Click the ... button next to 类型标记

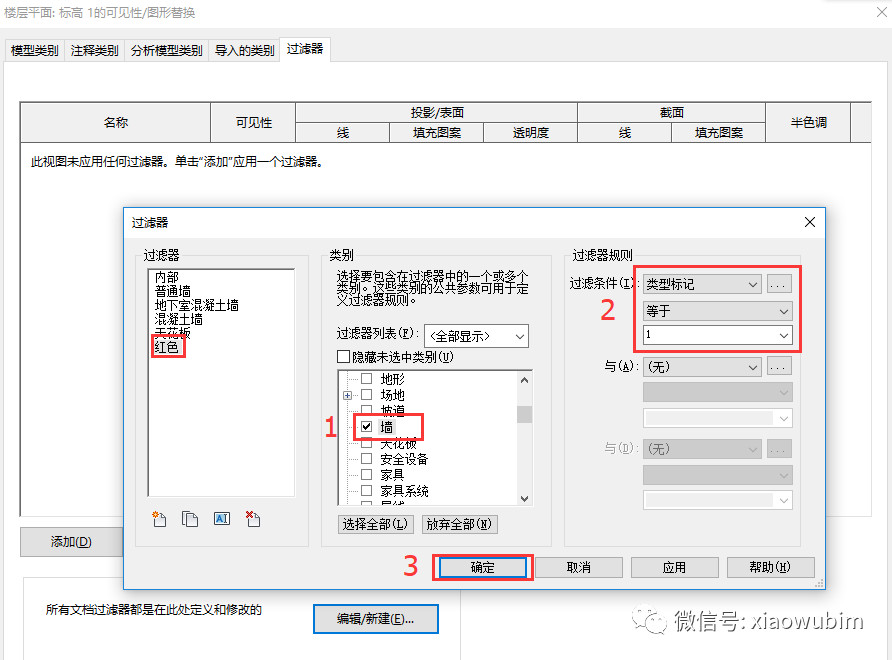[x=779, y=284]
